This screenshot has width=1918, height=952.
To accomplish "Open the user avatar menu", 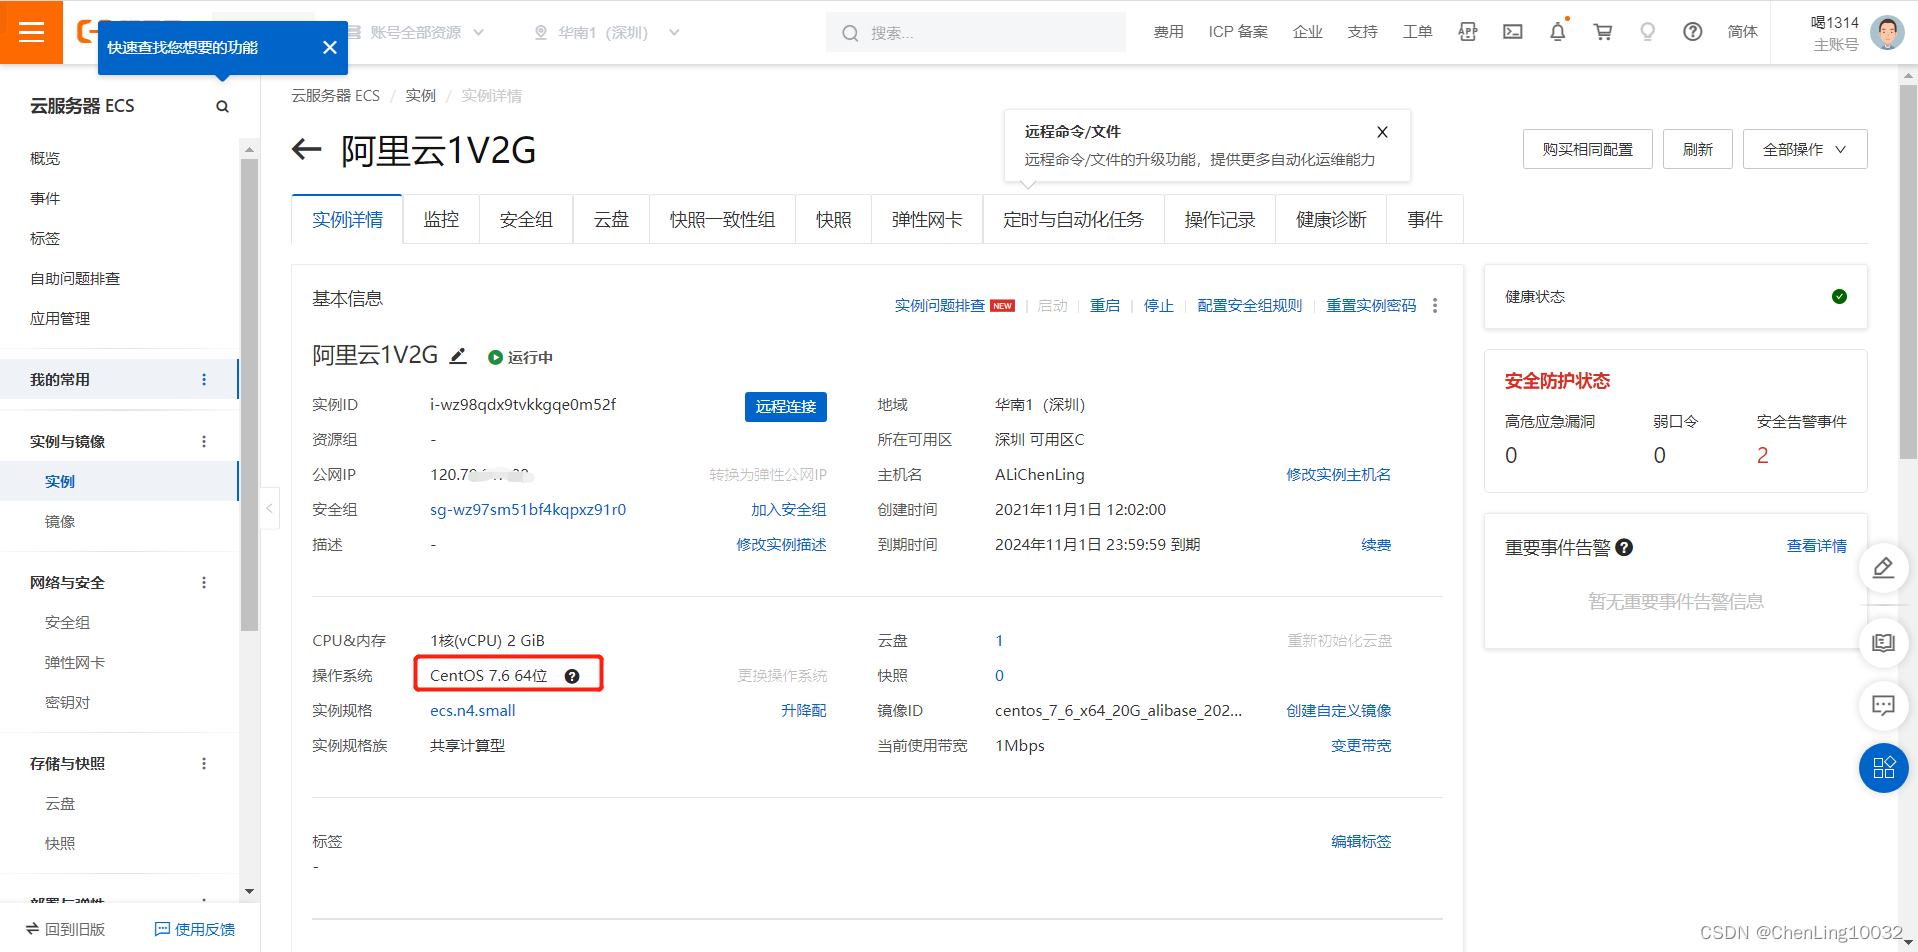I will [x=1887, y=32].
